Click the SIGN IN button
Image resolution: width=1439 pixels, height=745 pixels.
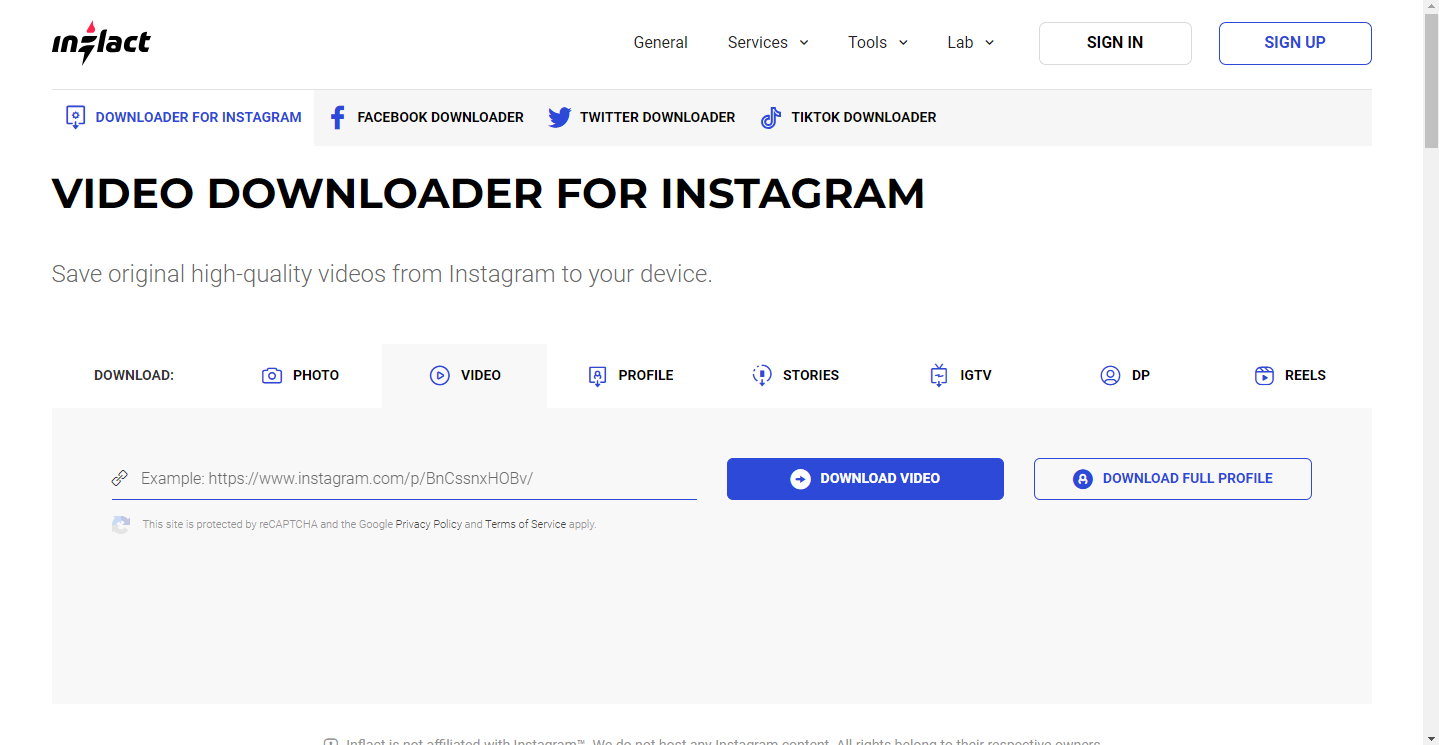pos(1115,43)
